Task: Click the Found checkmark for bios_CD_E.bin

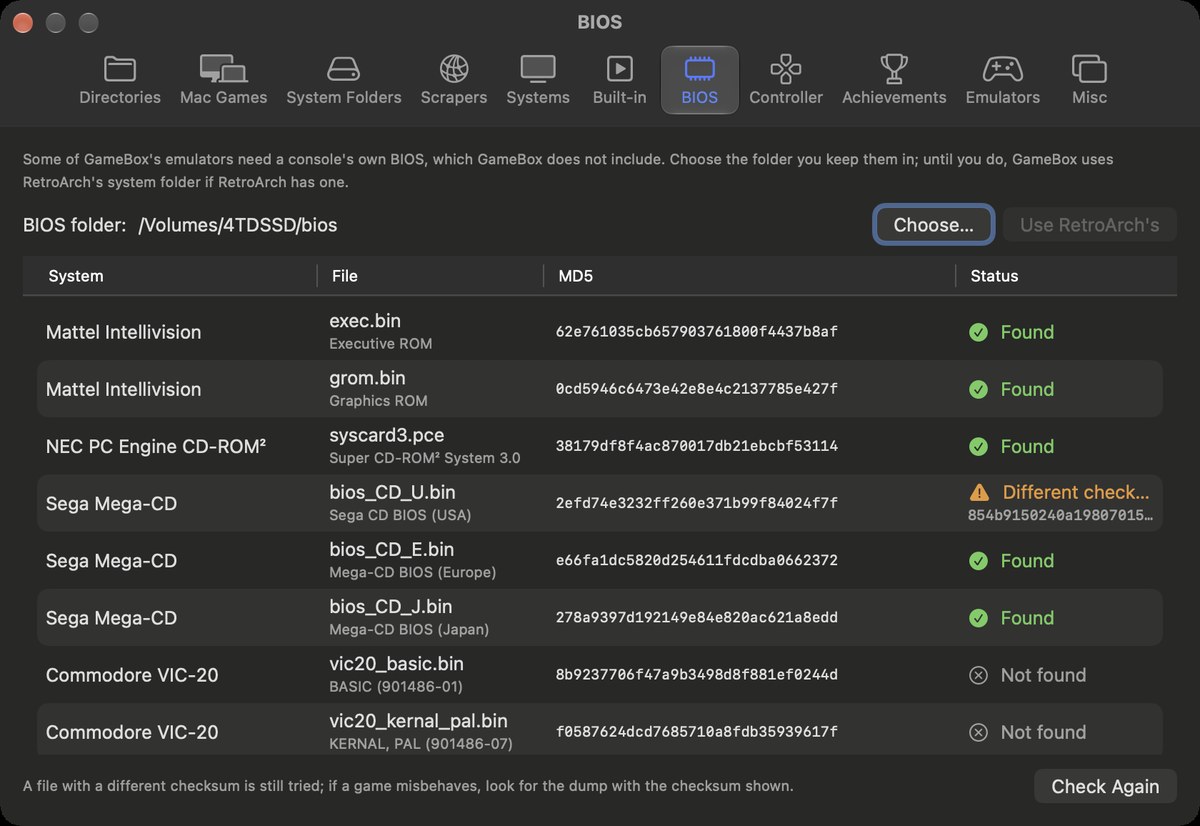Action: tap(979, 561)
